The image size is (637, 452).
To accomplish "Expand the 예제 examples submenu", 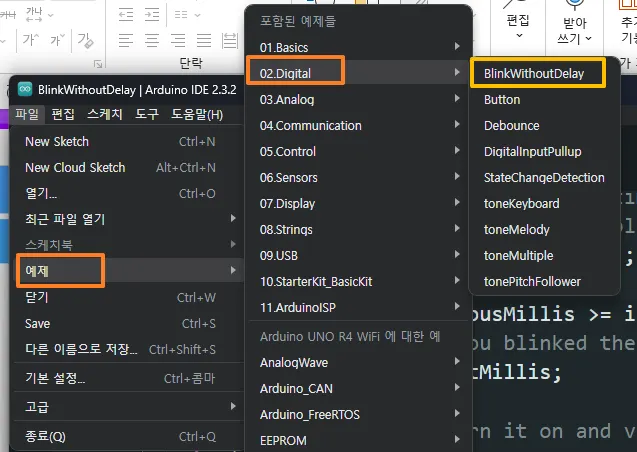I will tap(127, 270).
